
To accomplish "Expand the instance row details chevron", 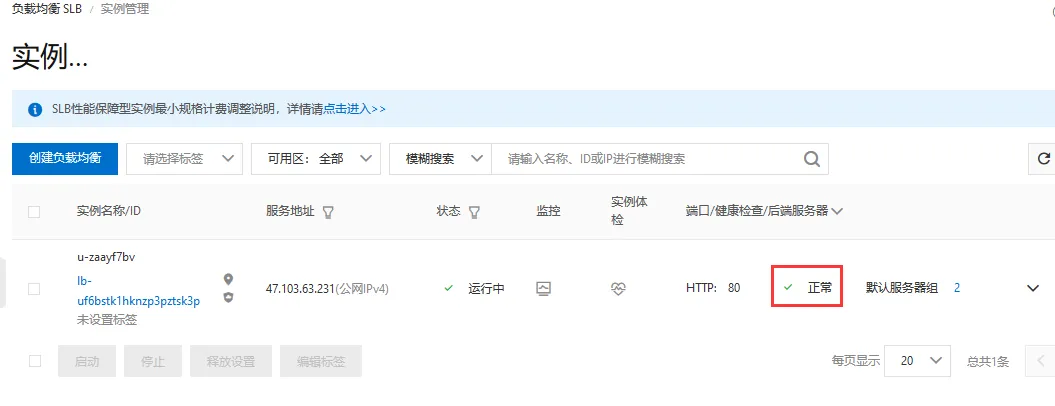I will point(1033,288).
